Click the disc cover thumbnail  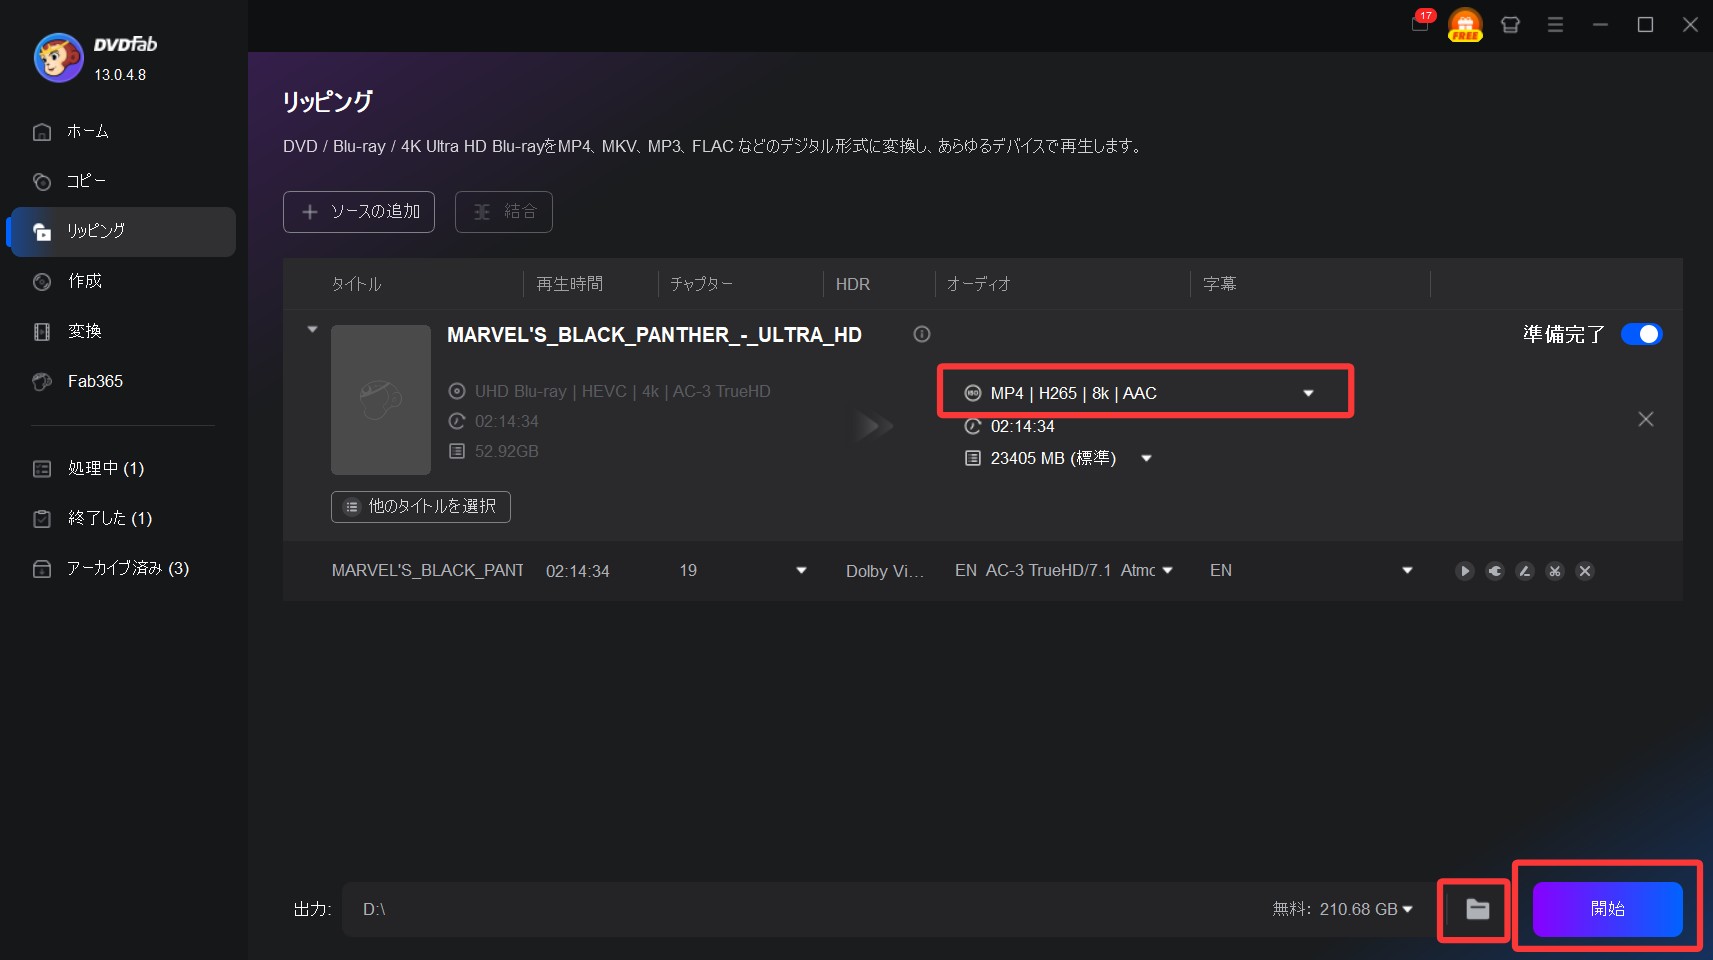381,400
